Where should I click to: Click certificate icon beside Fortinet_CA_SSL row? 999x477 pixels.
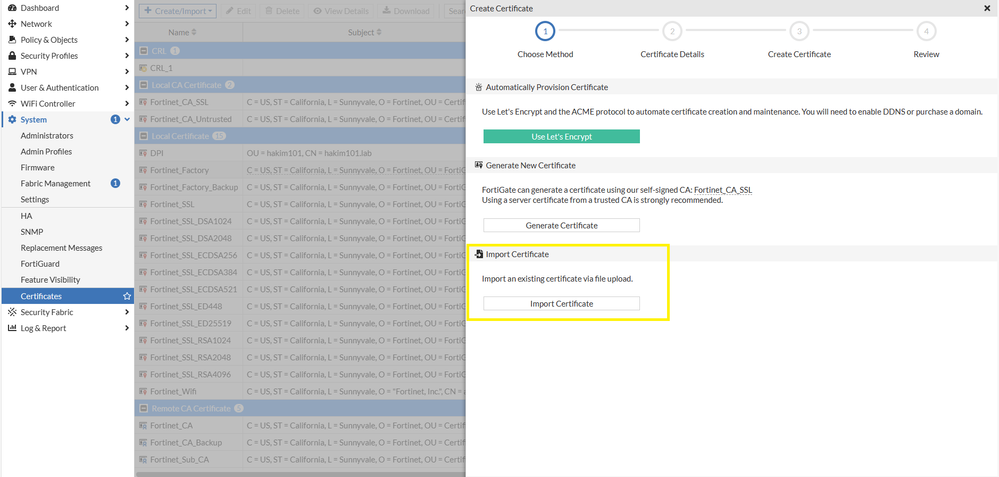coord(143,102)
